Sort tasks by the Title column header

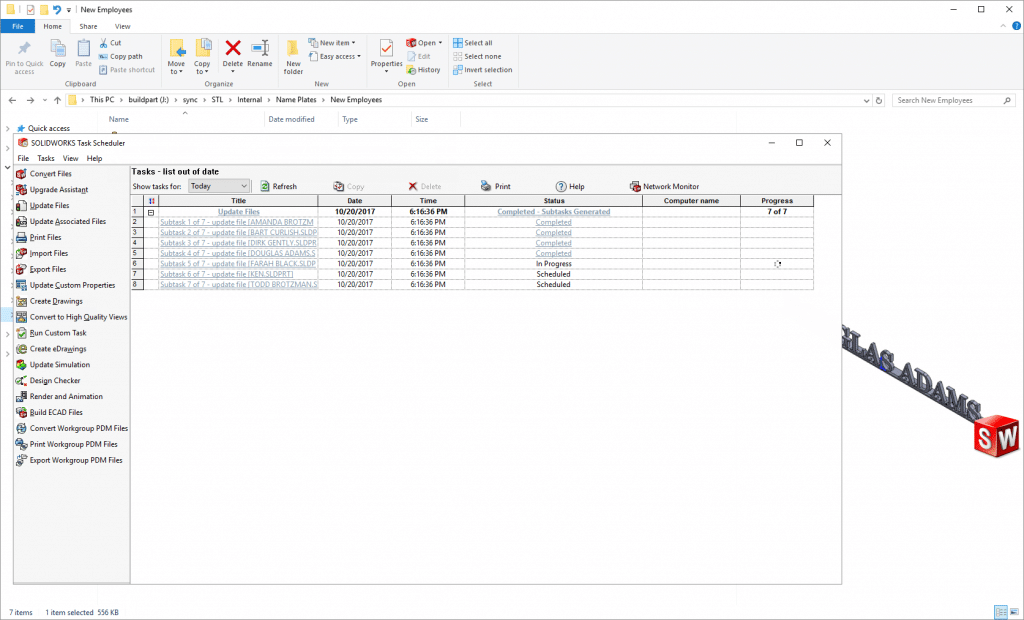(x=238, y=201)
